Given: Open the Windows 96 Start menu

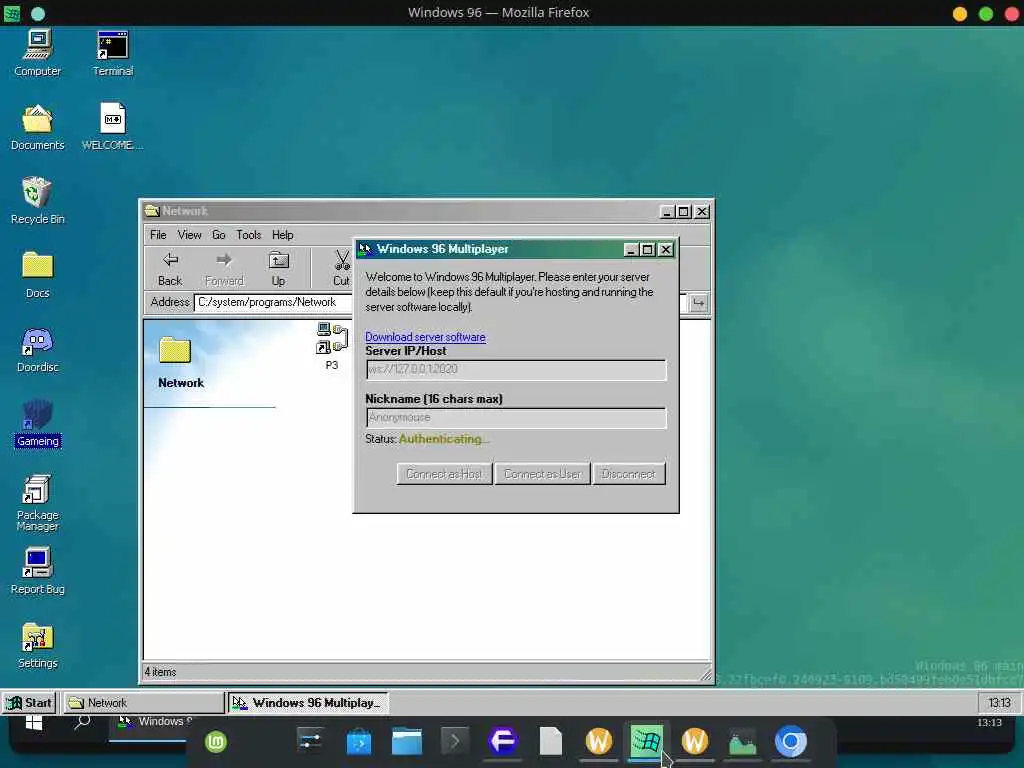Looking at the screenshot, I should 29,703.
